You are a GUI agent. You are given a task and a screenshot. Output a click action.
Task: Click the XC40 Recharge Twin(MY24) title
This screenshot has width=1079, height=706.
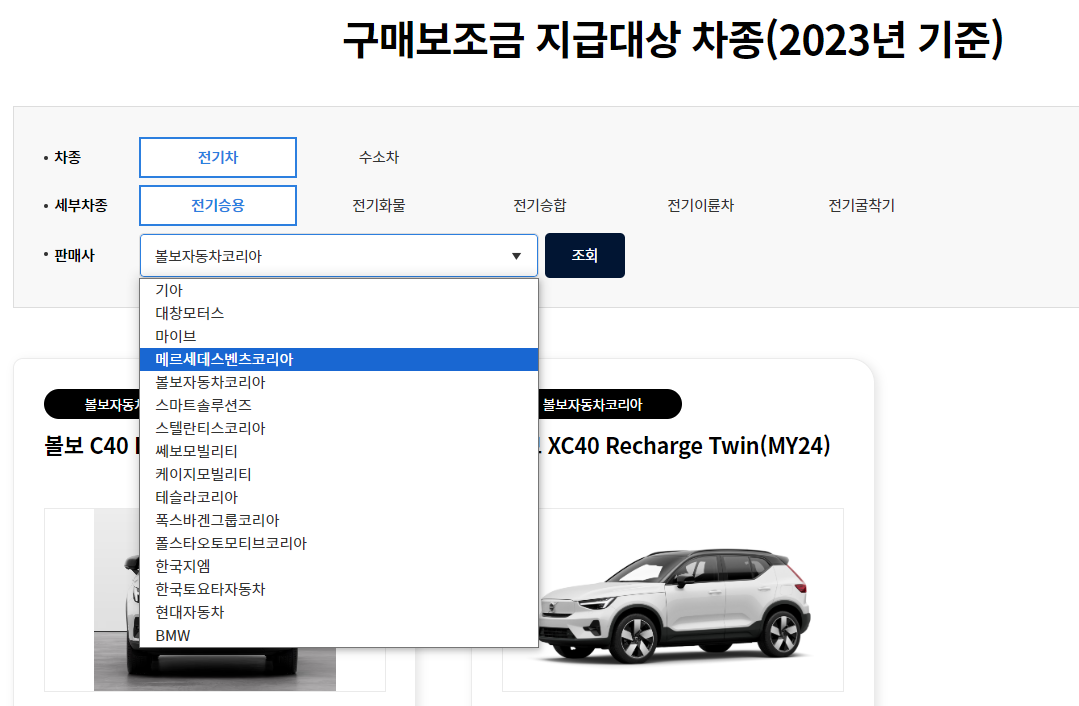click(689, 446)
